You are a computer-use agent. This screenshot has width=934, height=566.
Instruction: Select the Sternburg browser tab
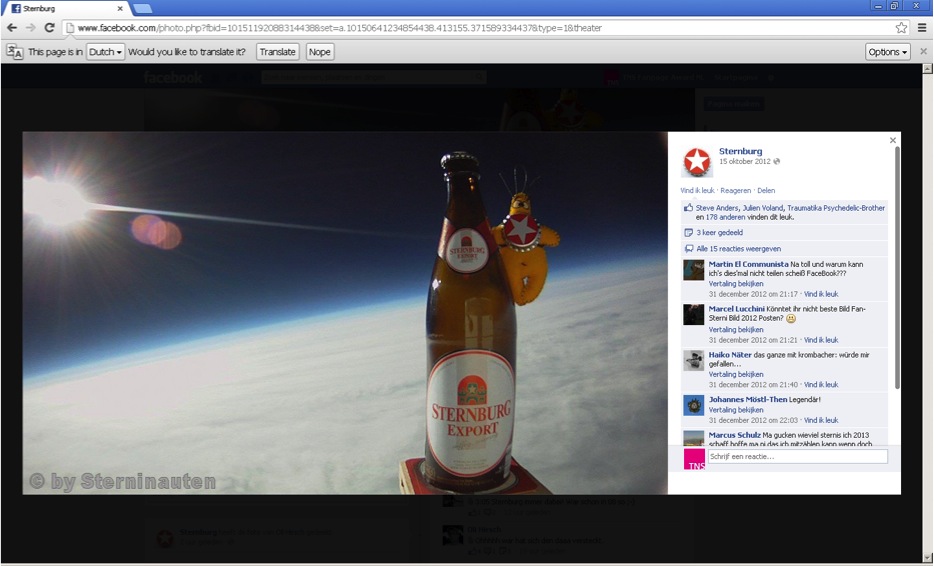point(66,8)
